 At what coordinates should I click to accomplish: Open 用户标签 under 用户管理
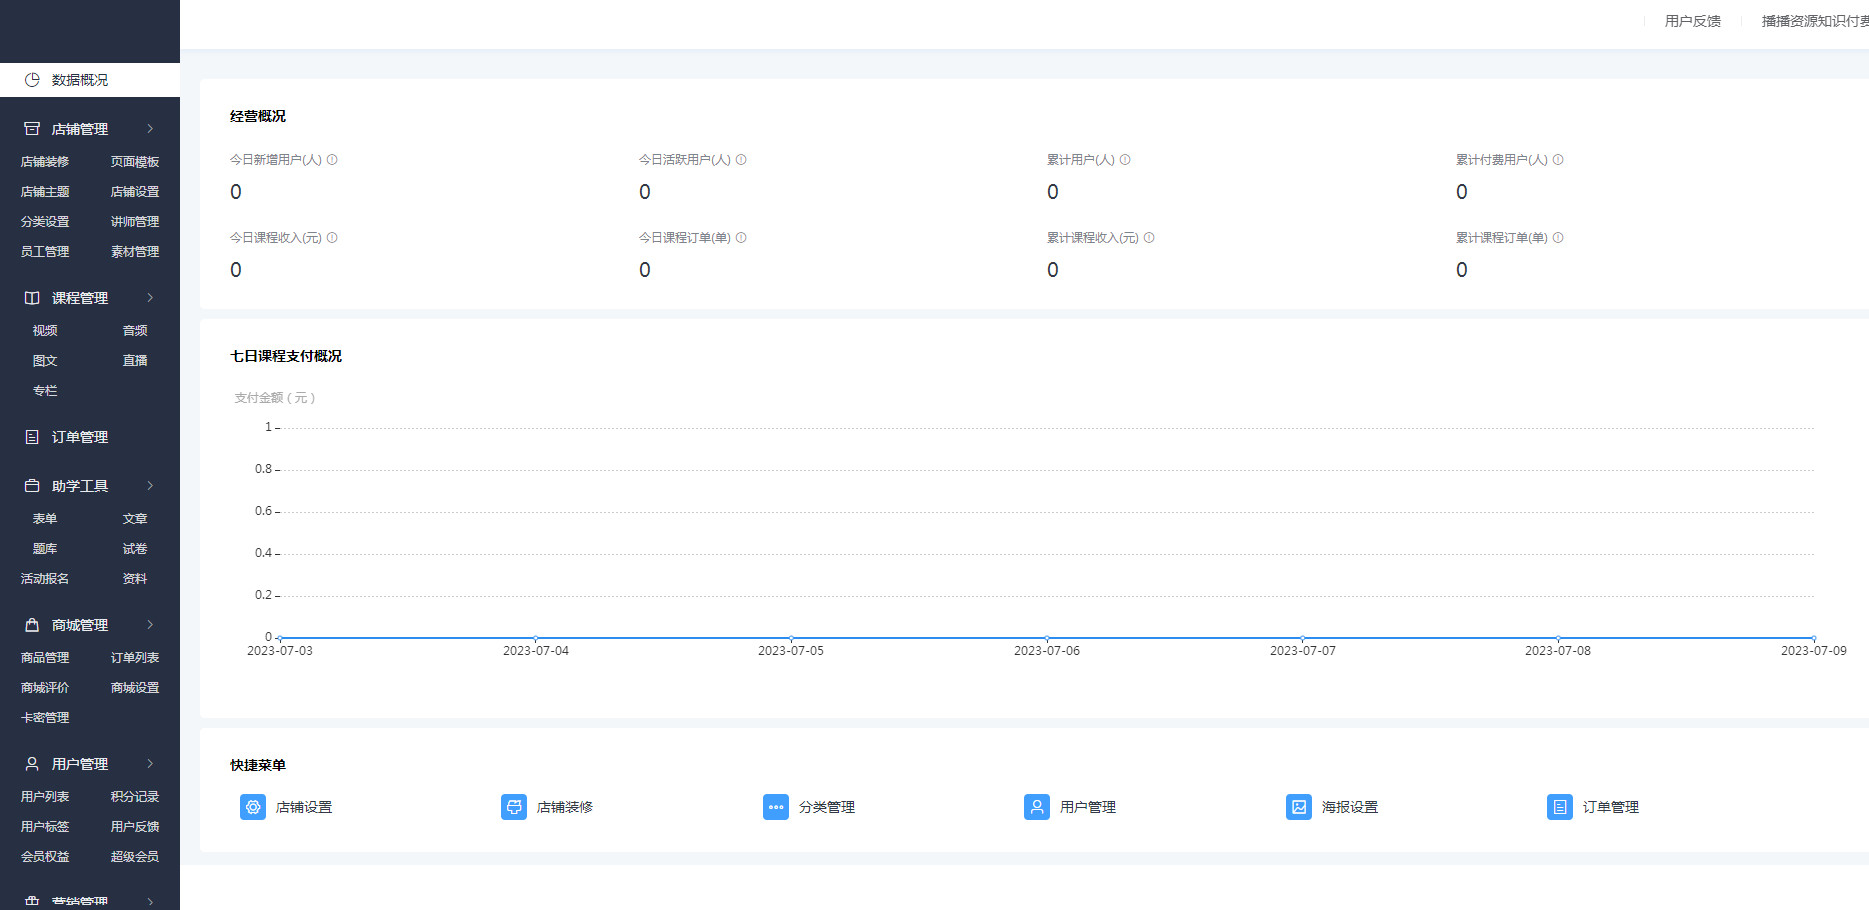click(45, 827)
